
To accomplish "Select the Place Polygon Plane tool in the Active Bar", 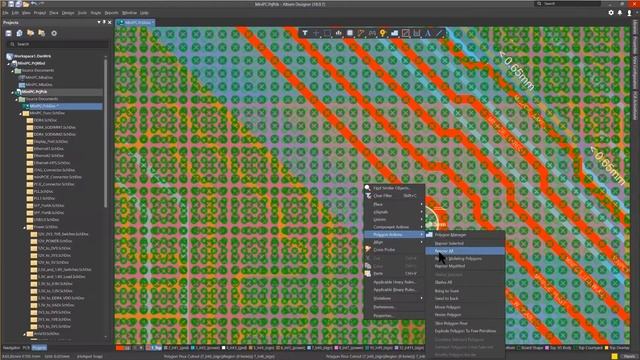I will [x=394, y=33].
